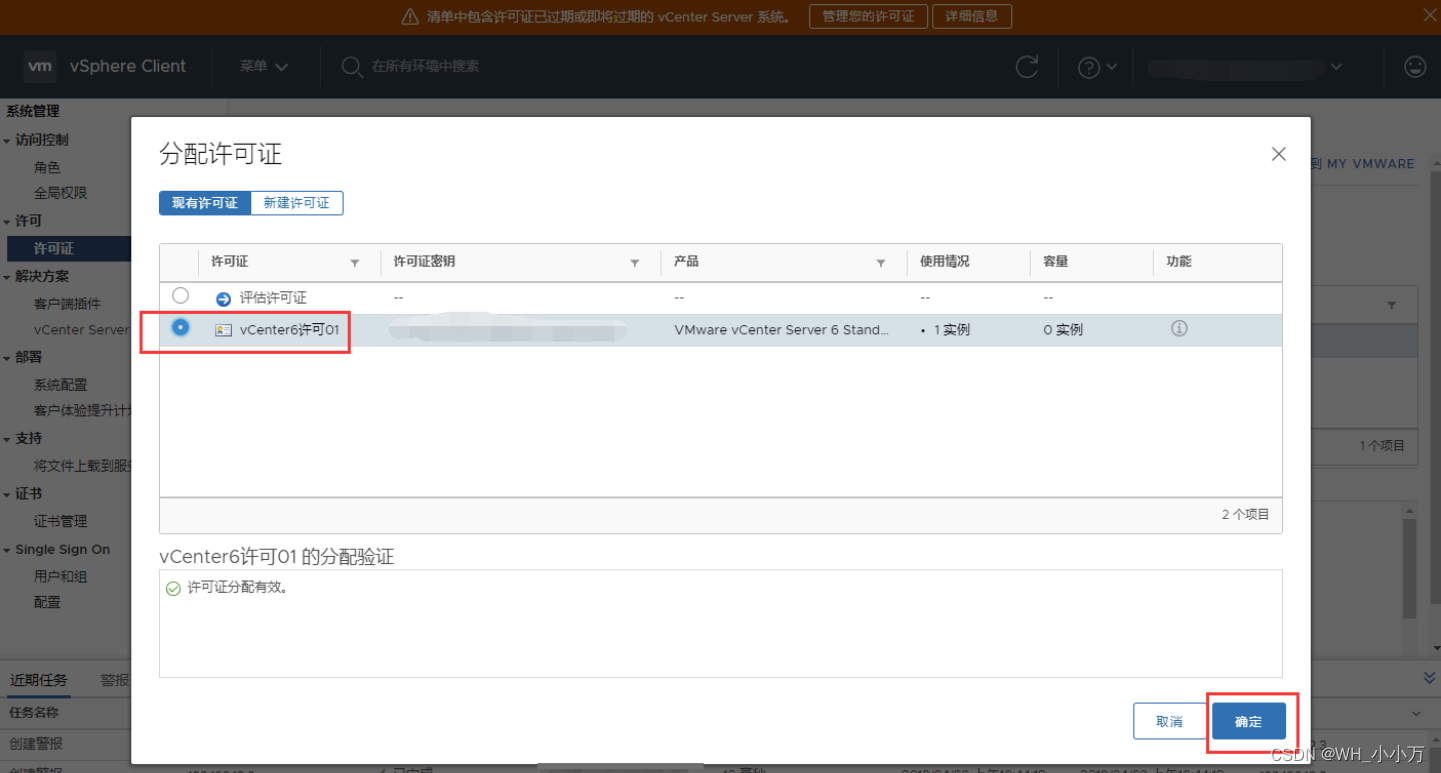Filter the 产品 column
Viewport: 1441px width, 773px height.
click(880, 263)
